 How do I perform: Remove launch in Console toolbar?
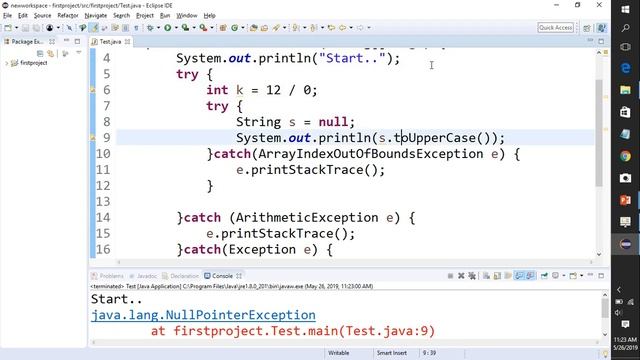(461, 276)
